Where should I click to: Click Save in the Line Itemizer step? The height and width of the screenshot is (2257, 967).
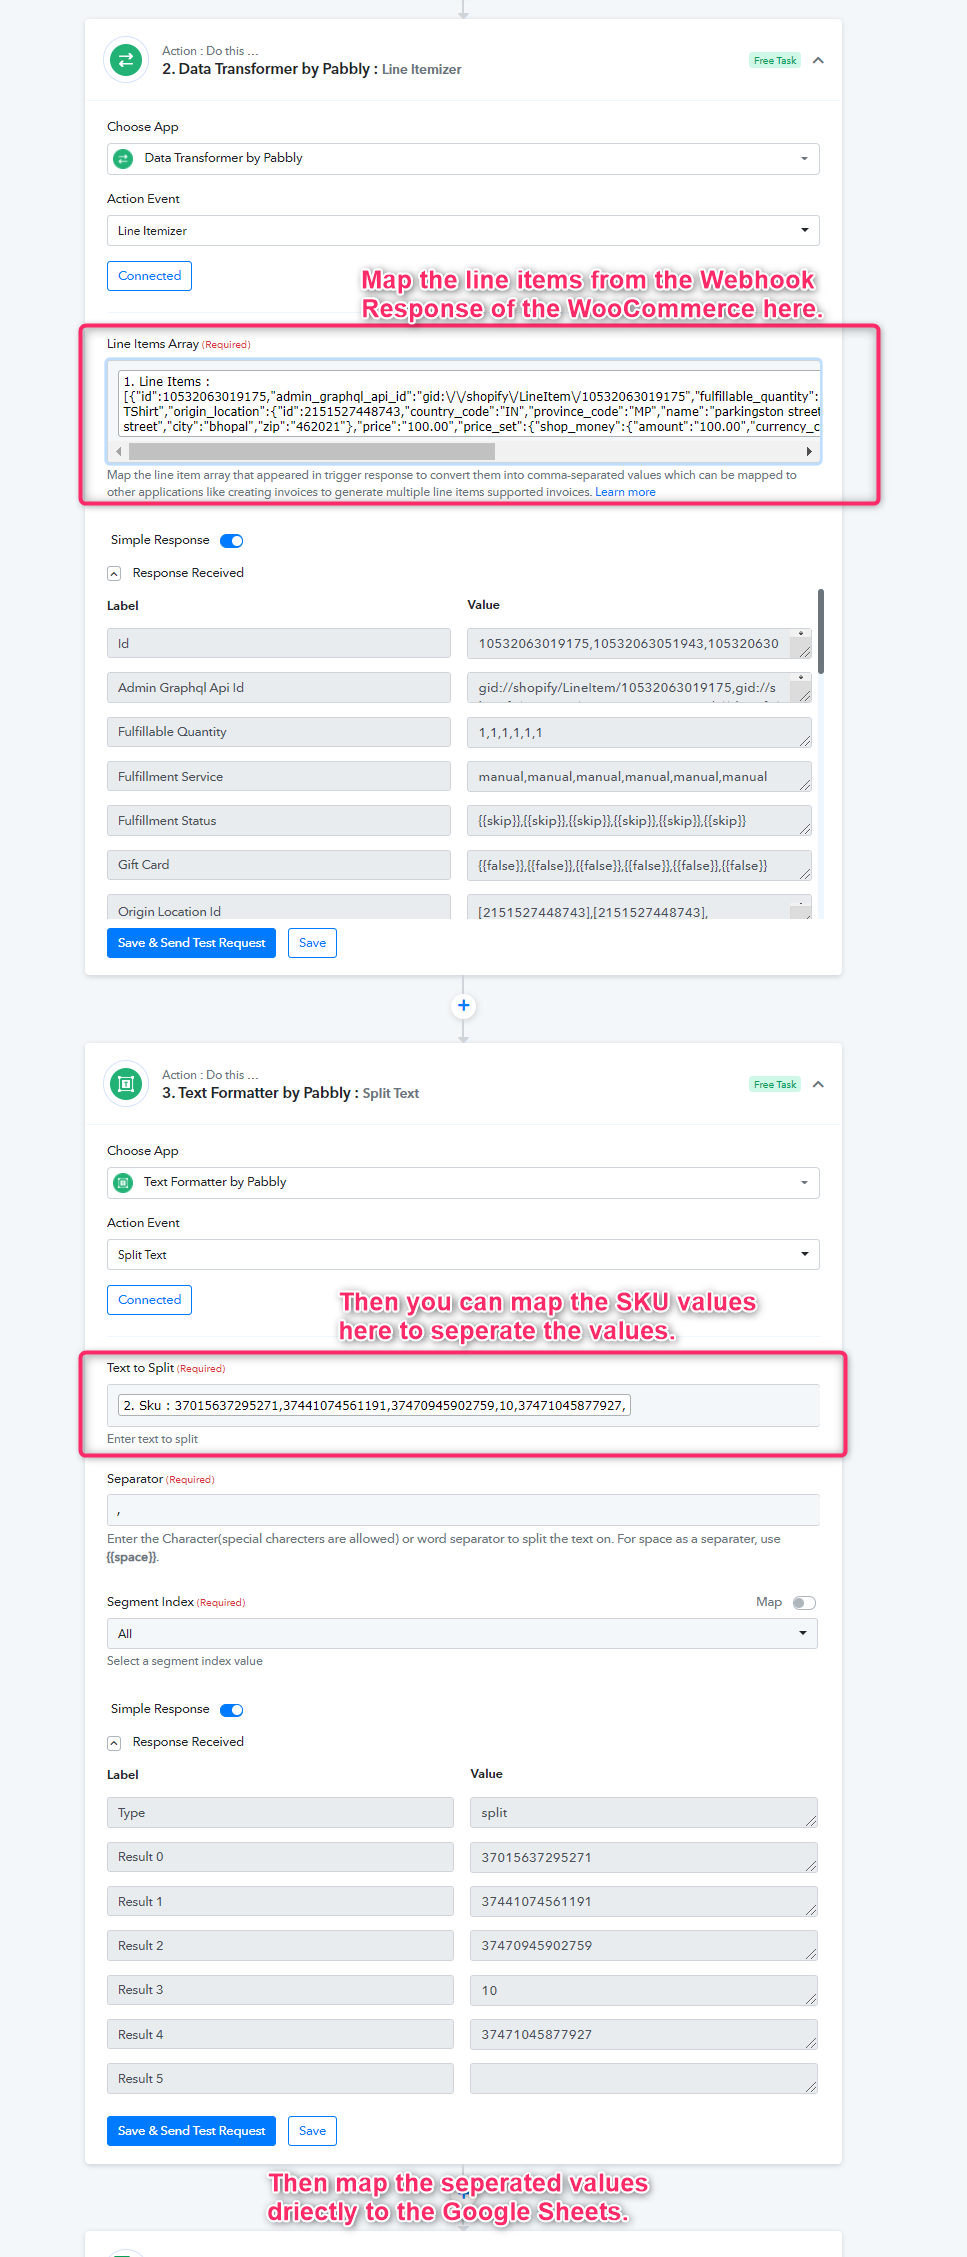coord(312,943)
